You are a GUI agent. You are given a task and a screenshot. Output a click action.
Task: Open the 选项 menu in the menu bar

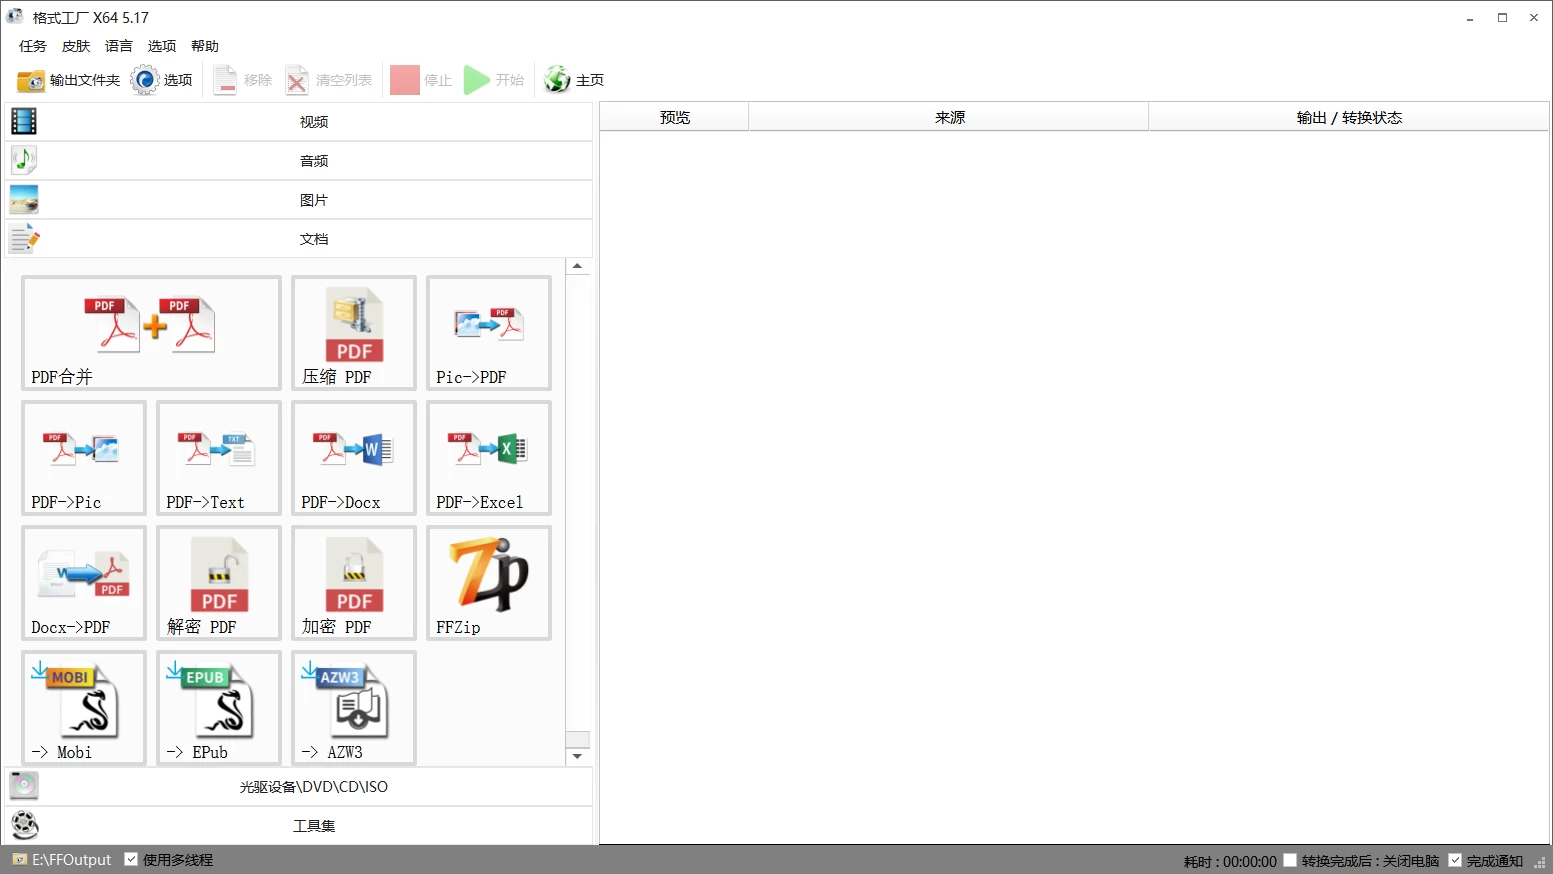click(162, 46)
